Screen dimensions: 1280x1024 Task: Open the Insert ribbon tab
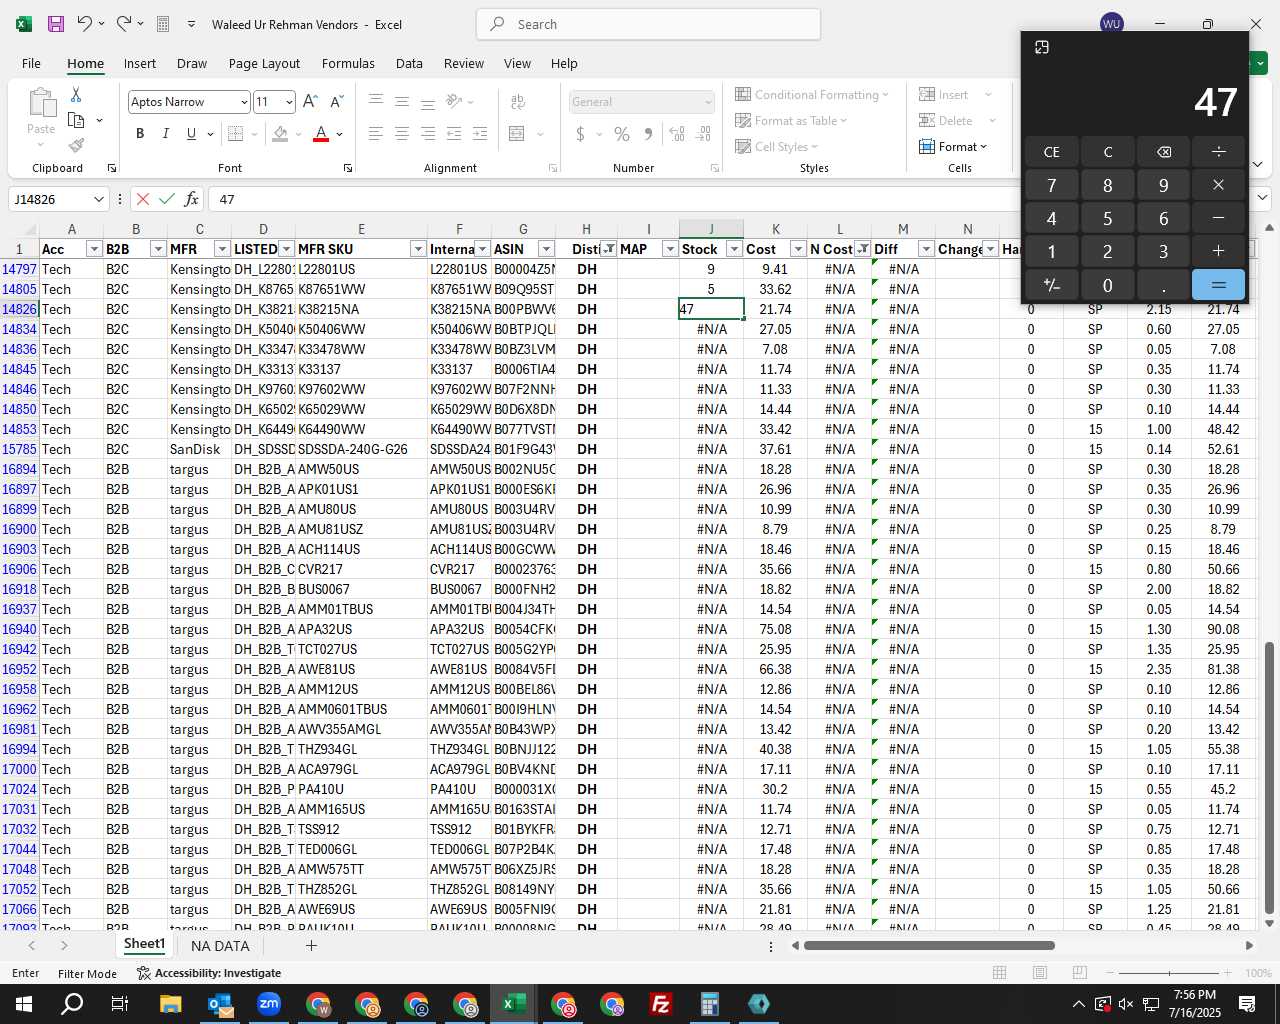[140, 63]
